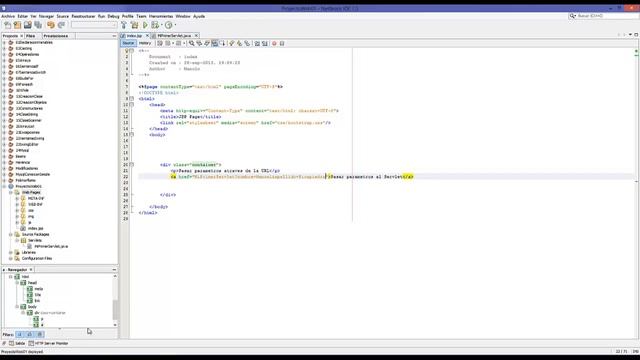Select the meta node in Navigator
Viewport: 640px width, 360px height.
coord(38,289)
